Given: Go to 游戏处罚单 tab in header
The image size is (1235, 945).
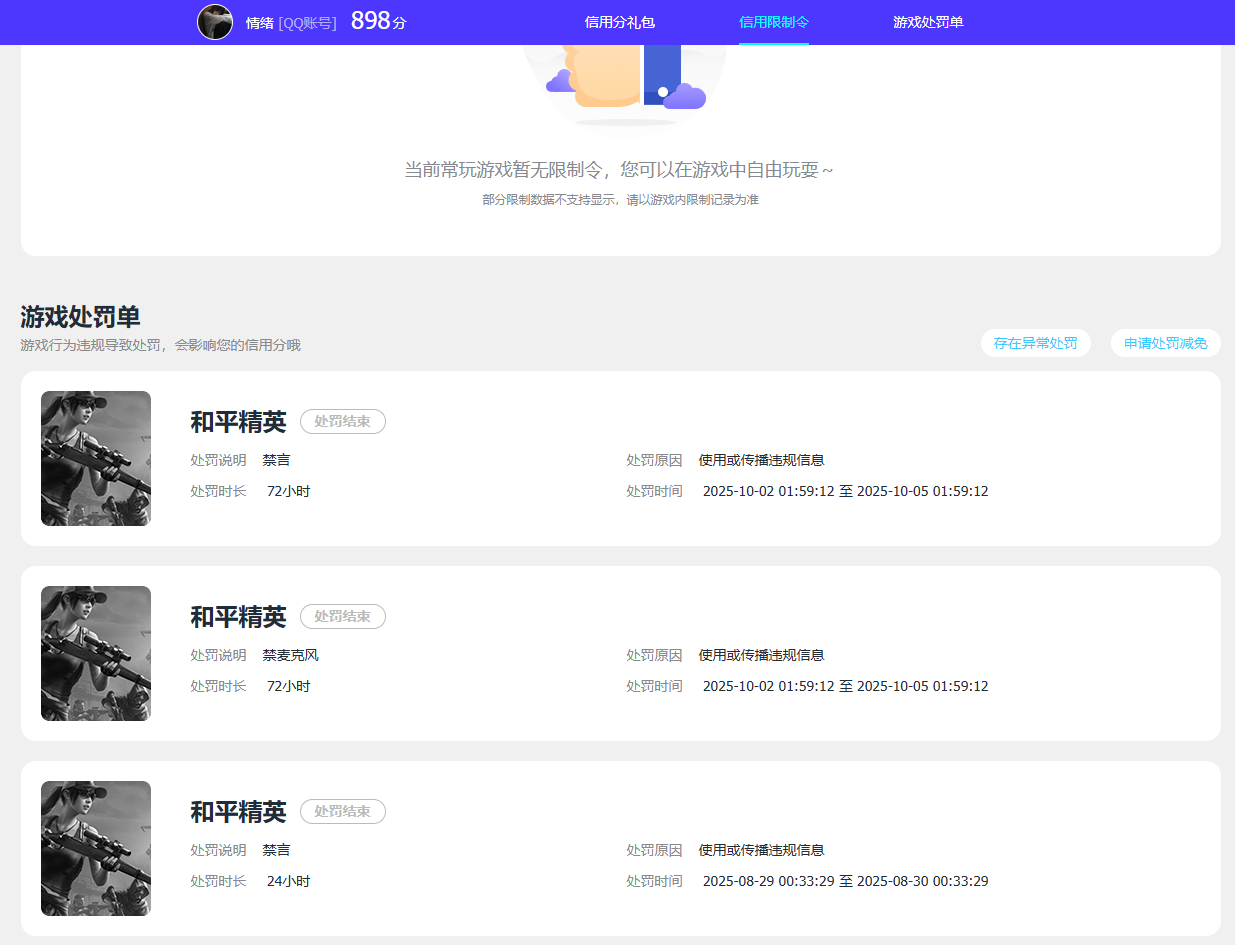Looking at the screenshot, I should tap(928, 22).
